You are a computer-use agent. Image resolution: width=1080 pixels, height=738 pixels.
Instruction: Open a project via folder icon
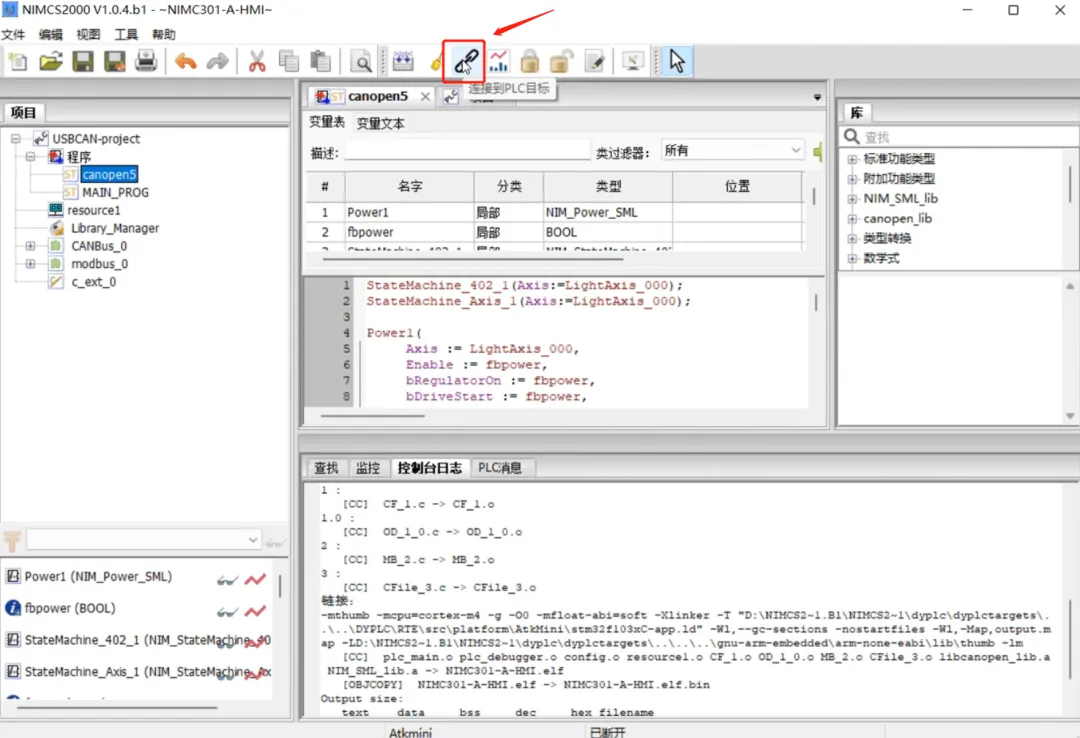click(x=50, y=61)
